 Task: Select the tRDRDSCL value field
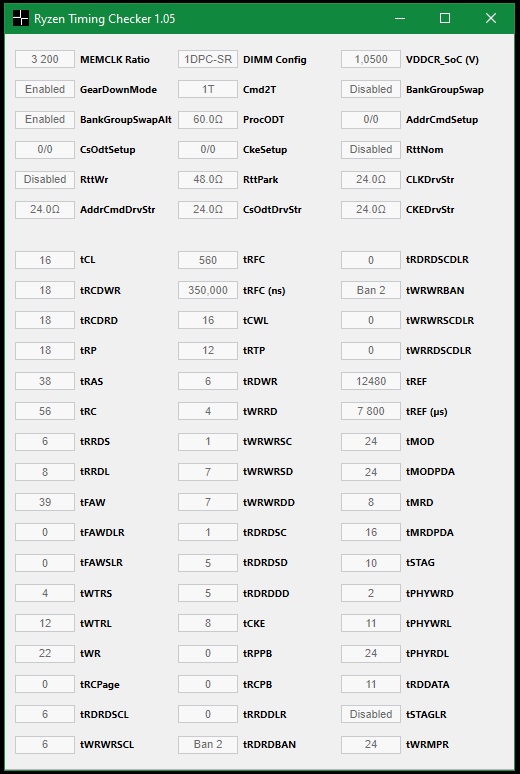click(45, 714)
